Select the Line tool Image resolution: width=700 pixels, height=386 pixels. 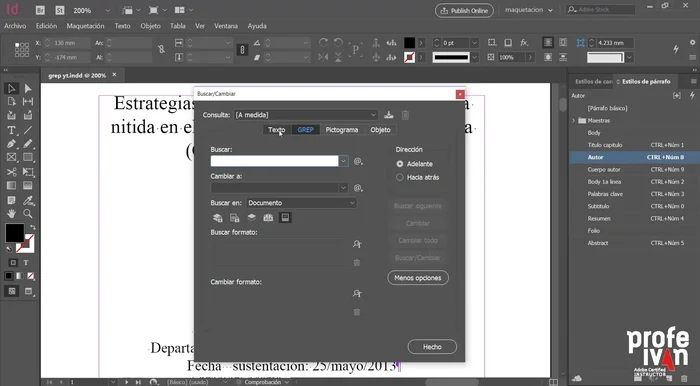tap(28, 130)
